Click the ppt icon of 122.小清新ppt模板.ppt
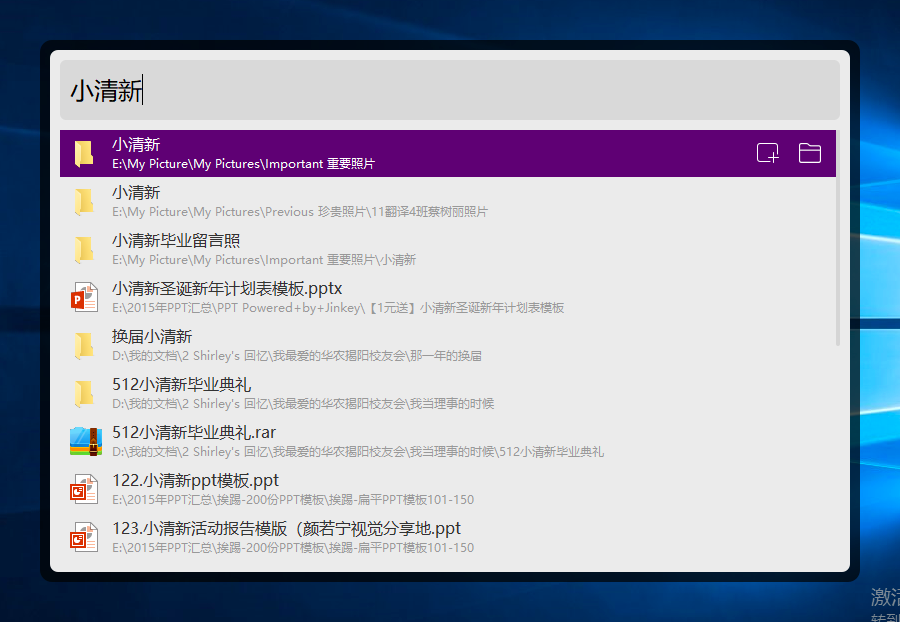The image size is (900, 622). tap(84, 489)
